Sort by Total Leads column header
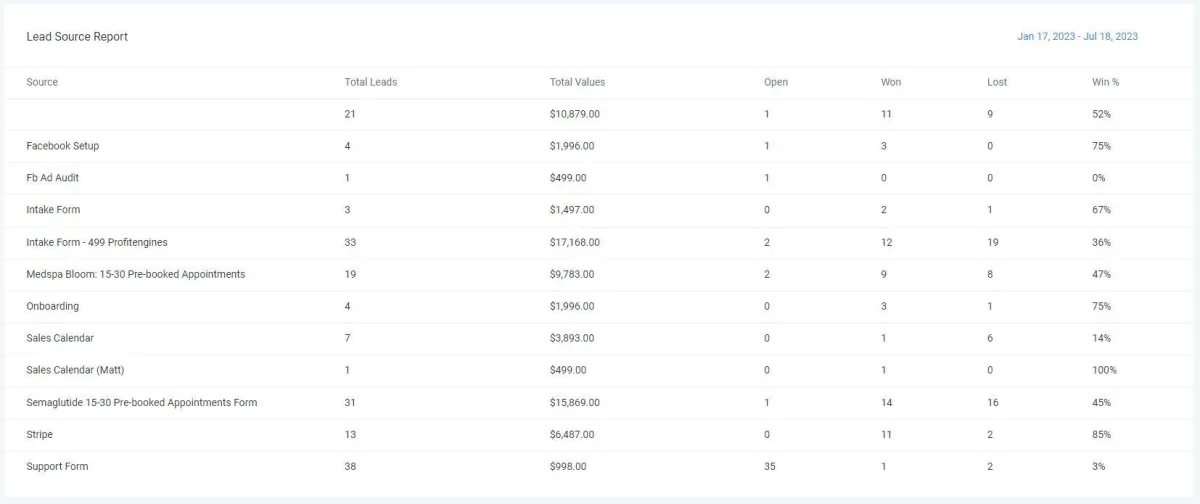Viewport: 1200px width, 504px height. pos(371,82)
